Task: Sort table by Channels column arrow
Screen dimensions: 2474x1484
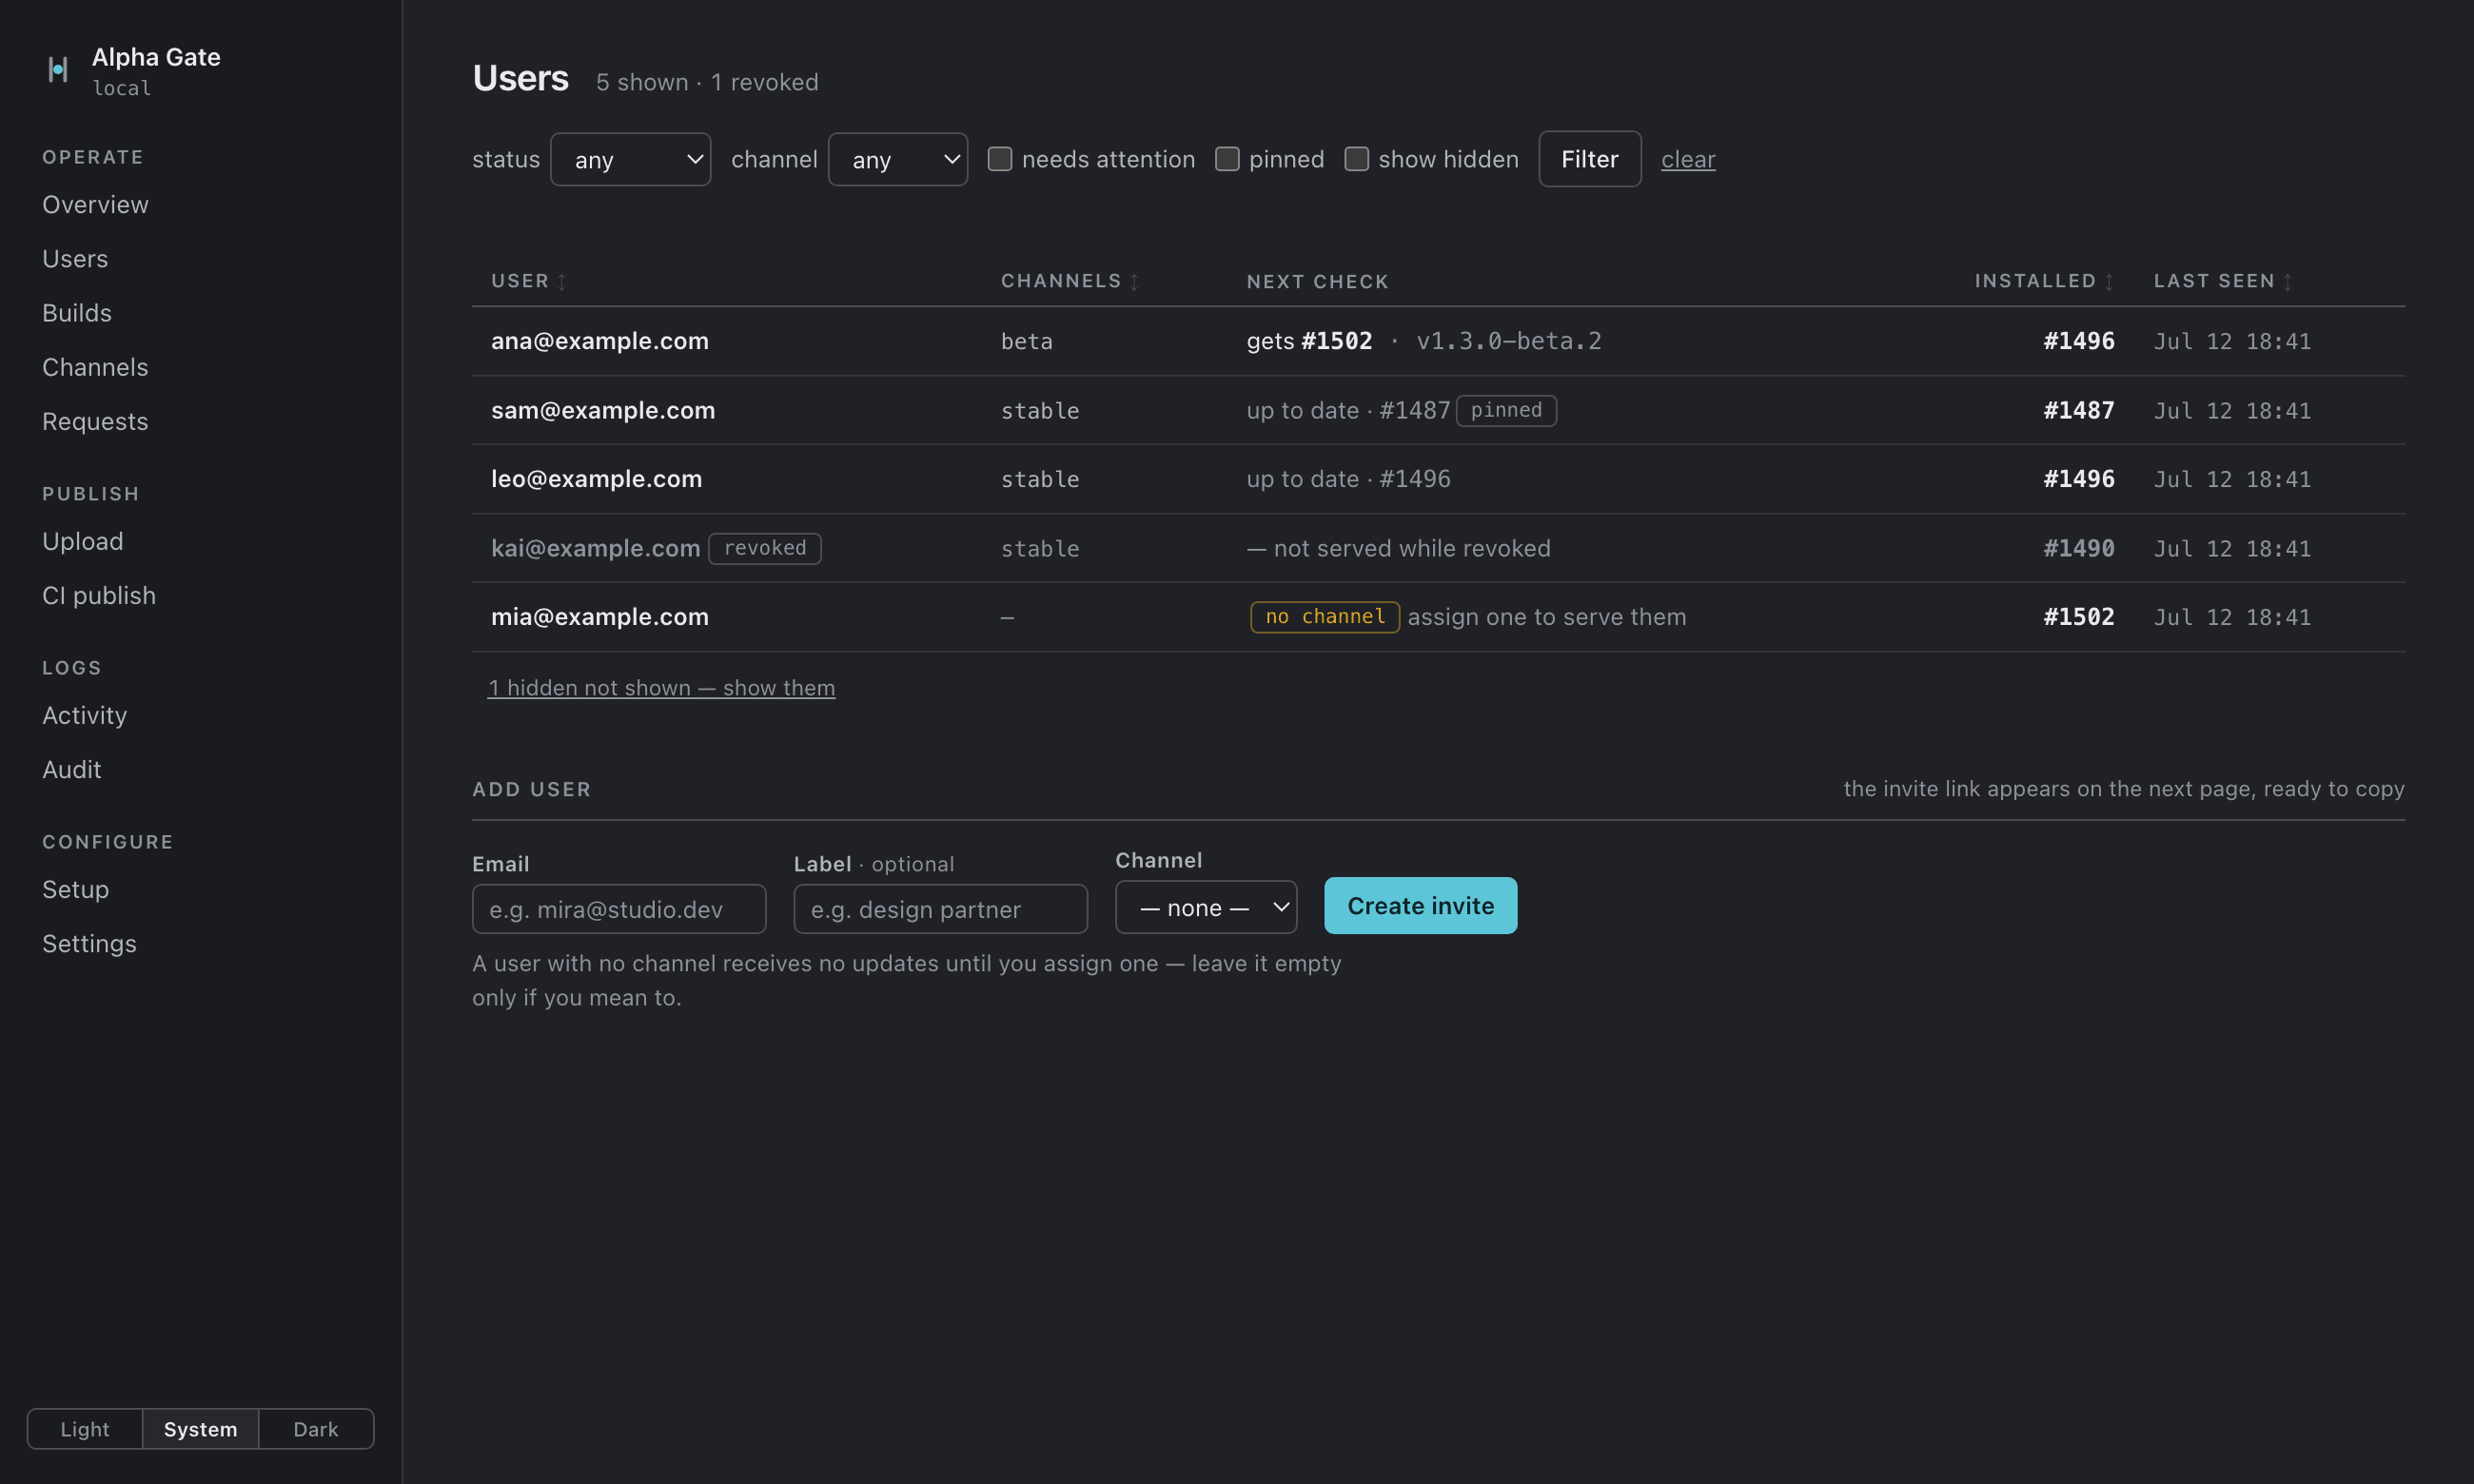Action: tap(1135, 282)
